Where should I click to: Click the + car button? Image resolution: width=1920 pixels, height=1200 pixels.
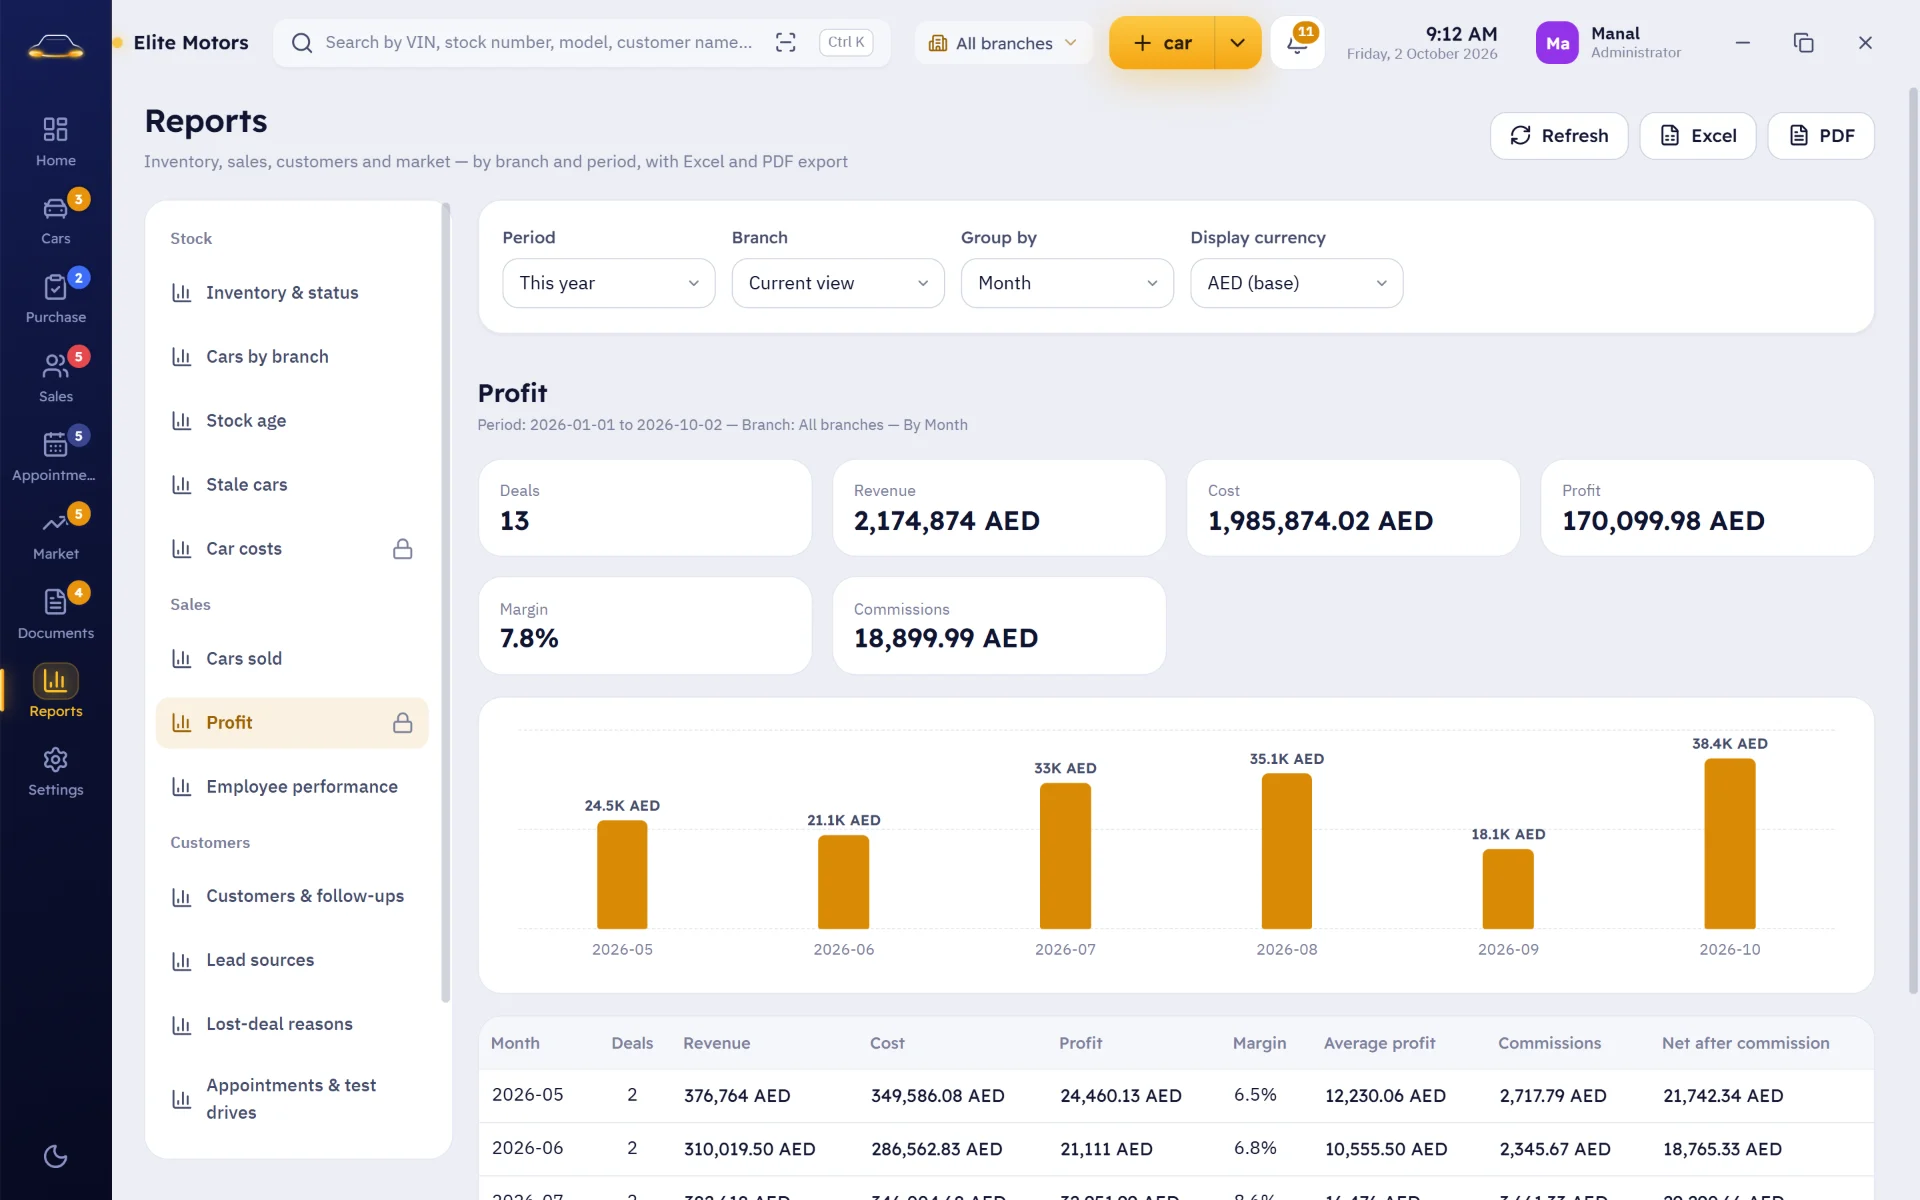[x=1162, y=43]
